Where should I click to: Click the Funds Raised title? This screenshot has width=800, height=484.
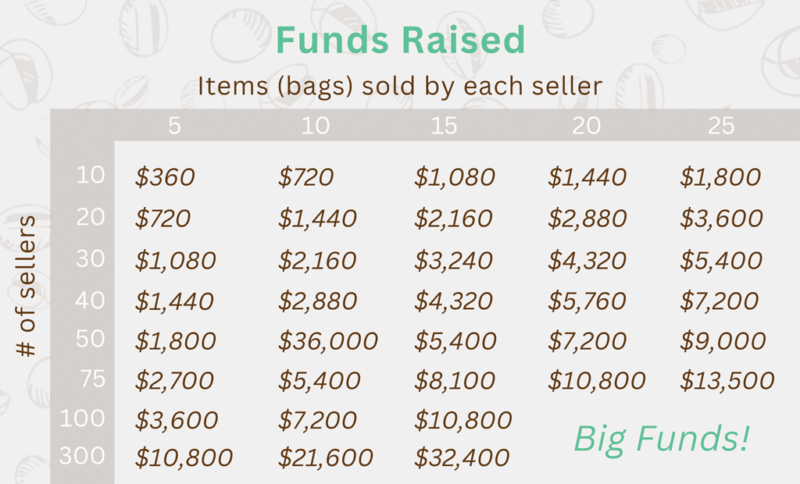pyautogui.click(x=399, y=40)
